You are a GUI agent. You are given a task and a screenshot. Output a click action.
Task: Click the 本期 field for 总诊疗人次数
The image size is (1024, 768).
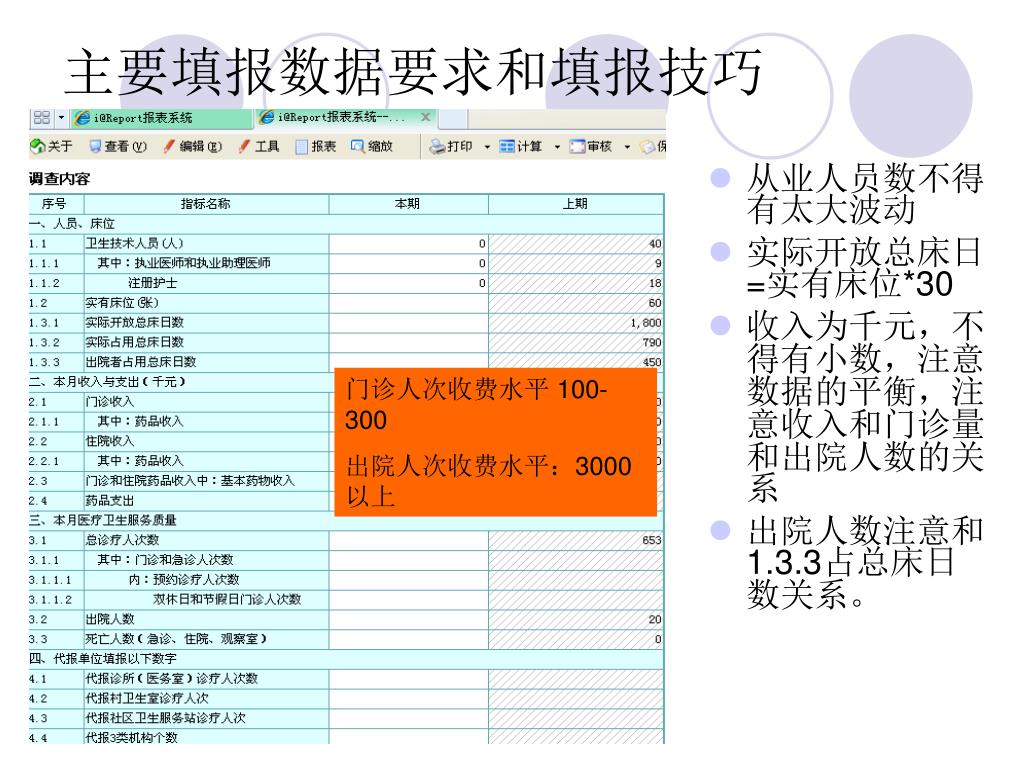(409, 540)
